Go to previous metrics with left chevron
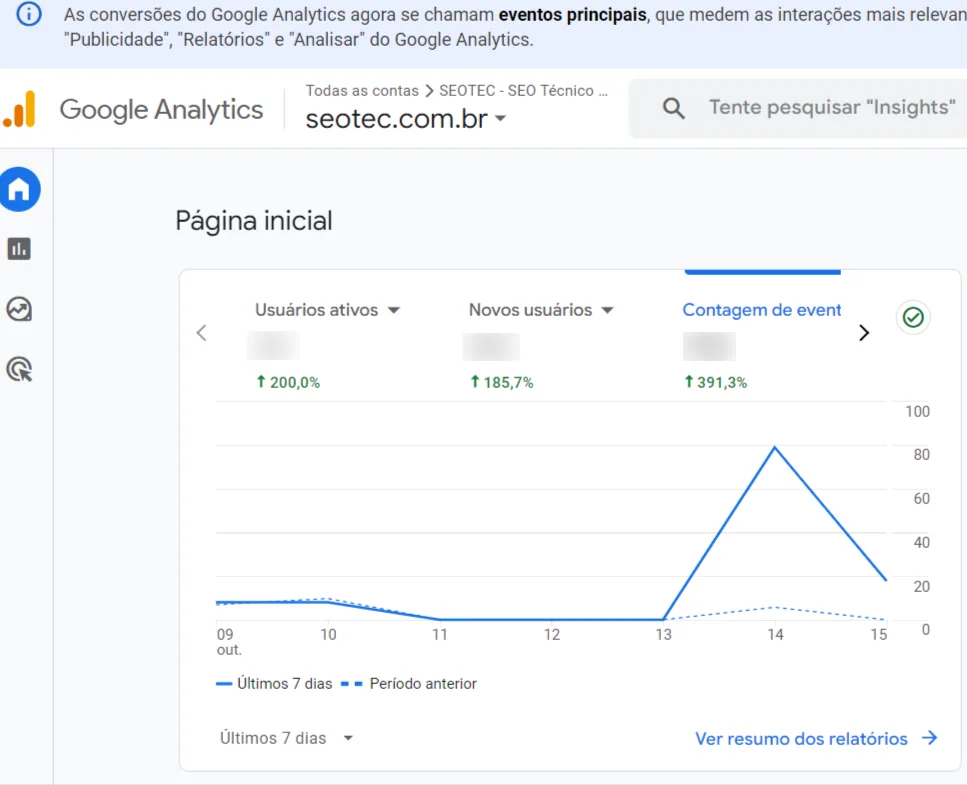The image size is (967, 785). point(202,333)
